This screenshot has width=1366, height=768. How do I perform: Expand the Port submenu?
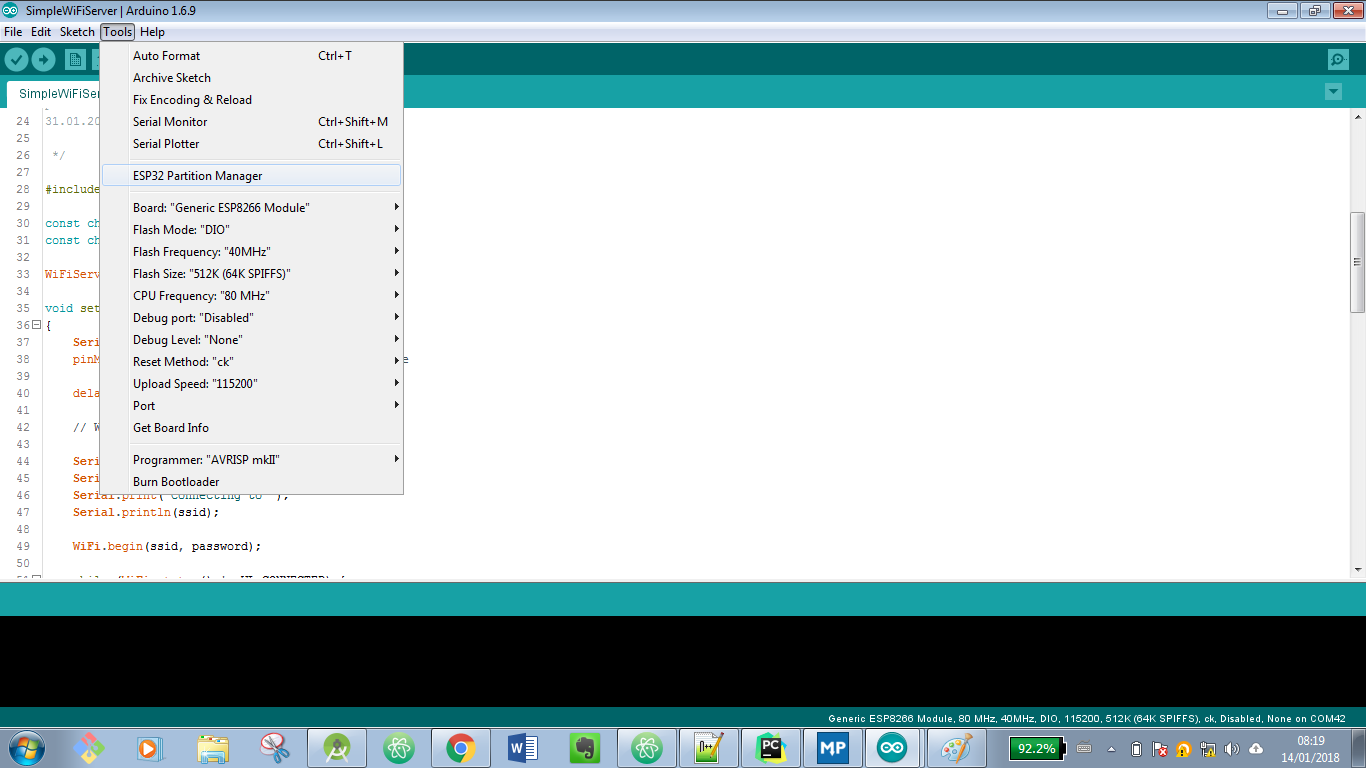(x=252, y=406)
